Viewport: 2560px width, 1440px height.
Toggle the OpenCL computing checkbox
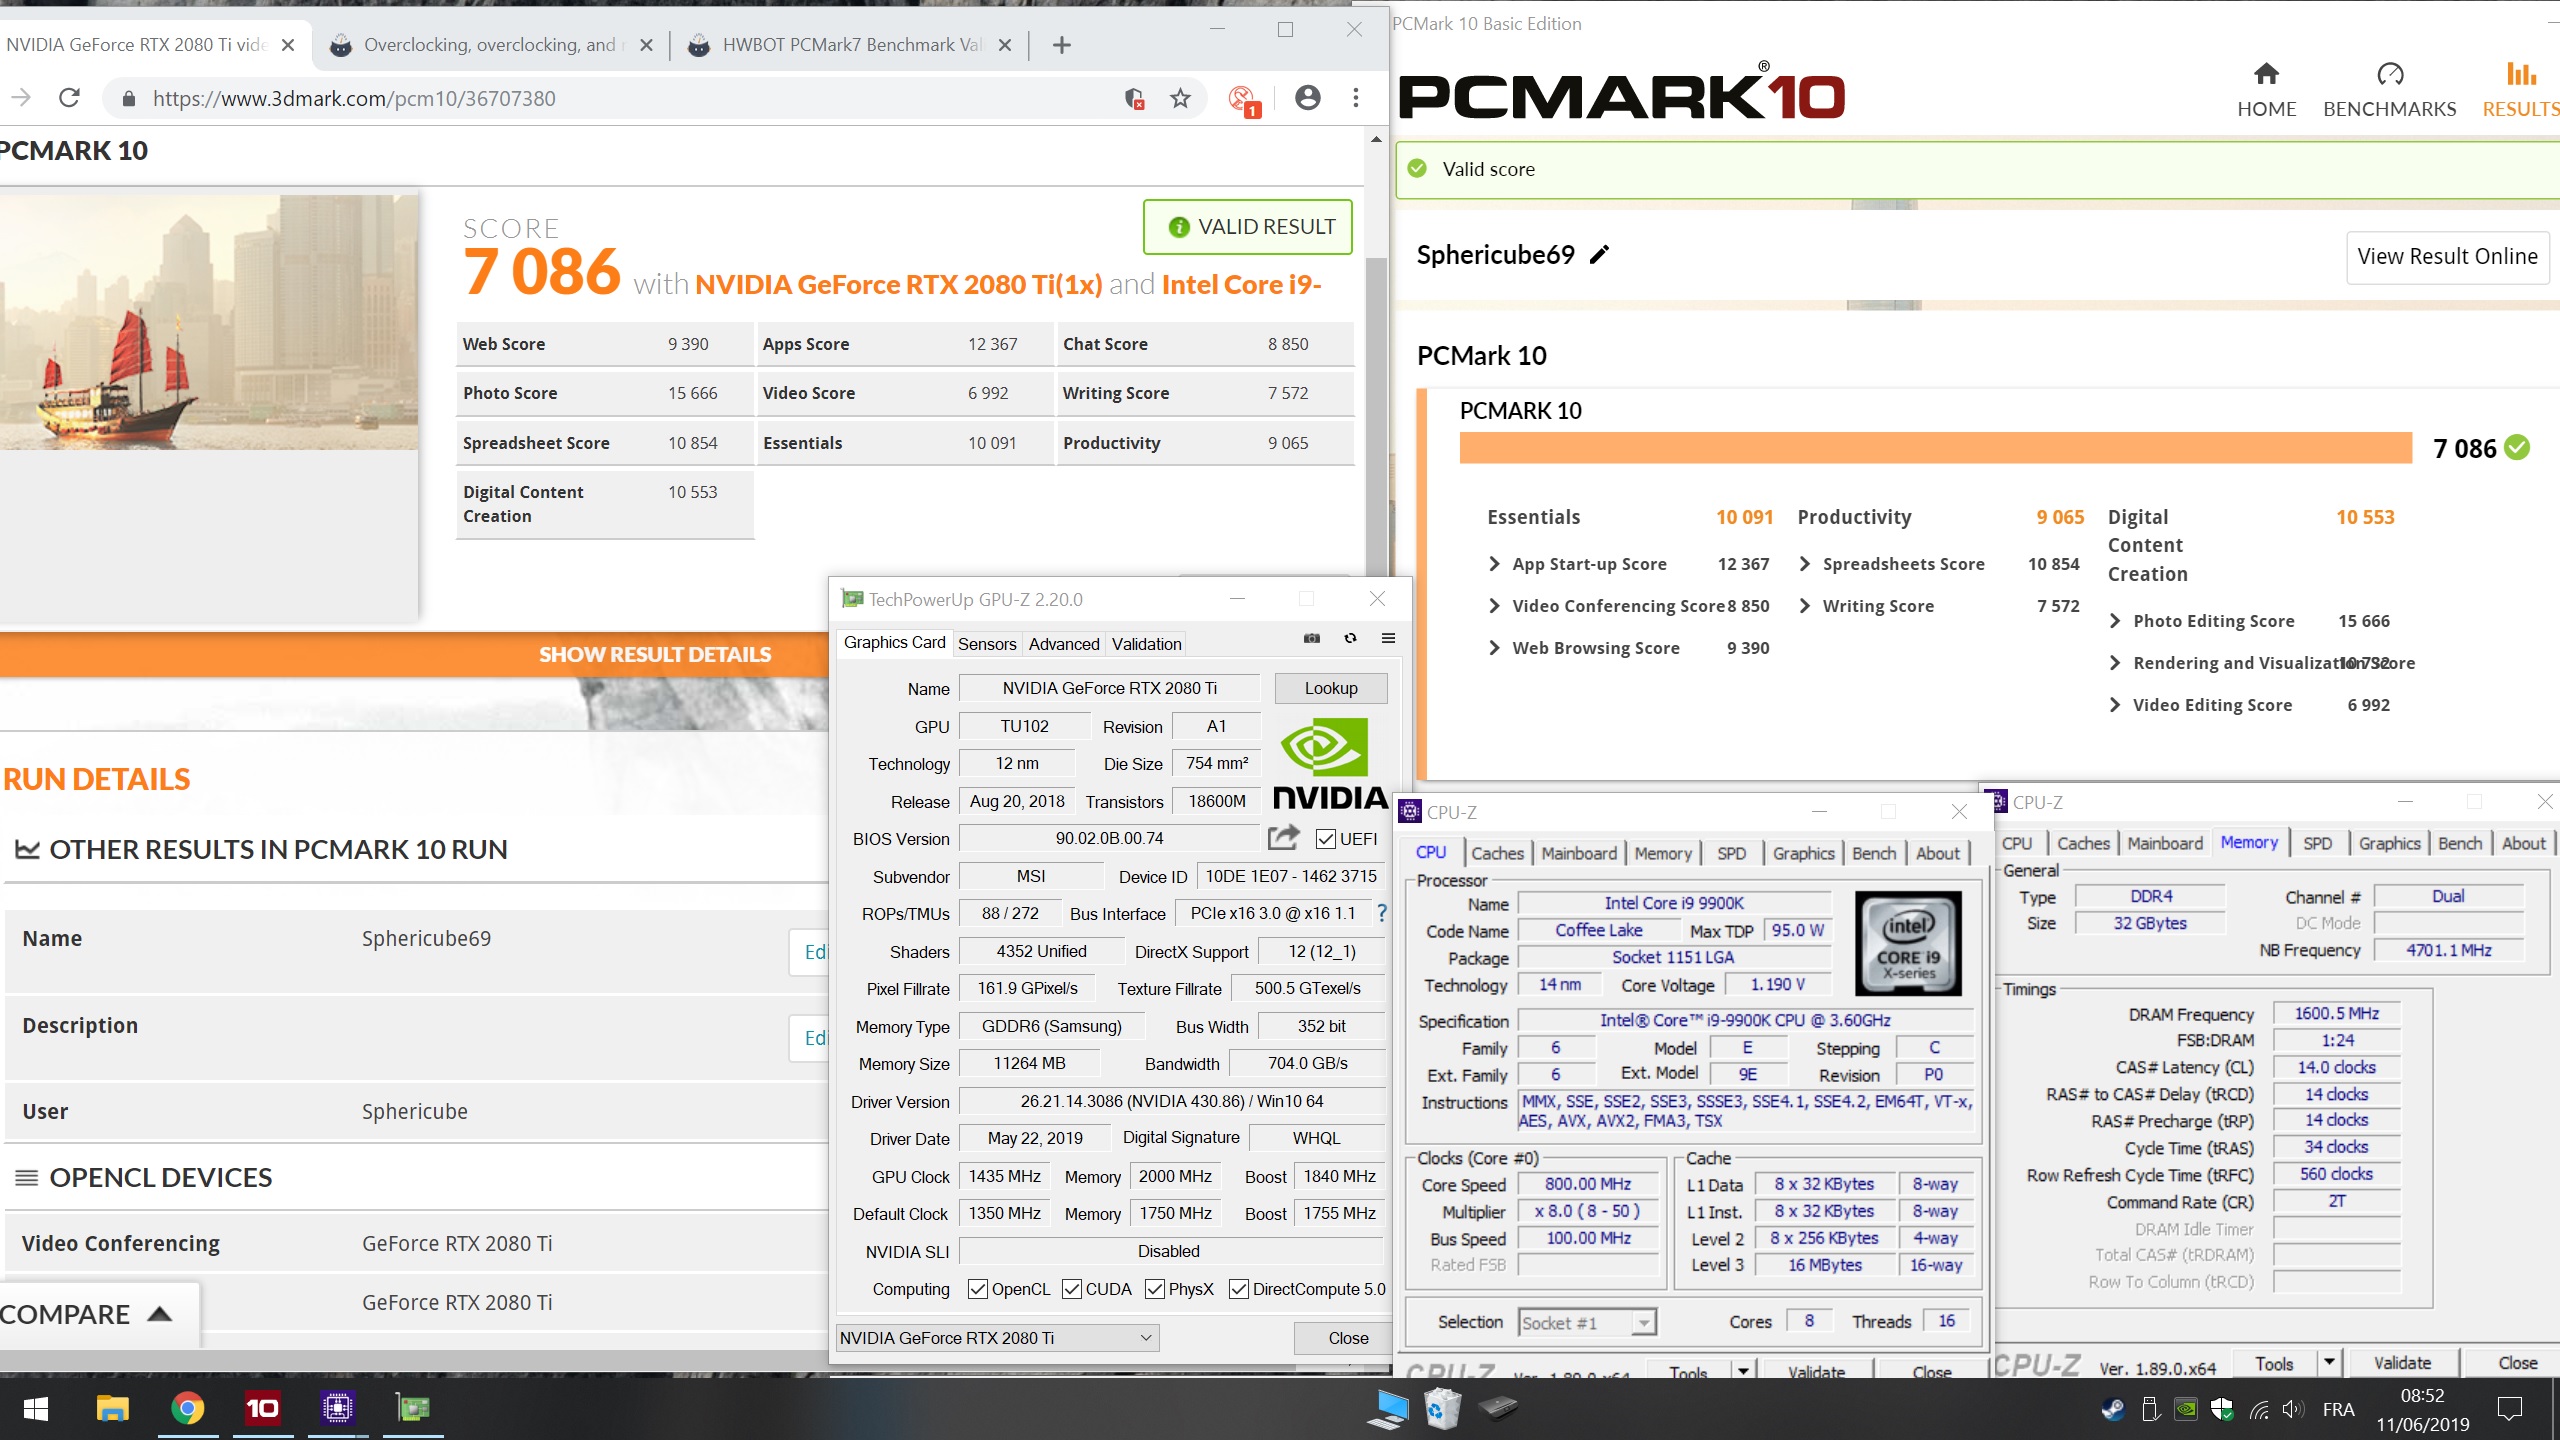[x=978, y=1289]
